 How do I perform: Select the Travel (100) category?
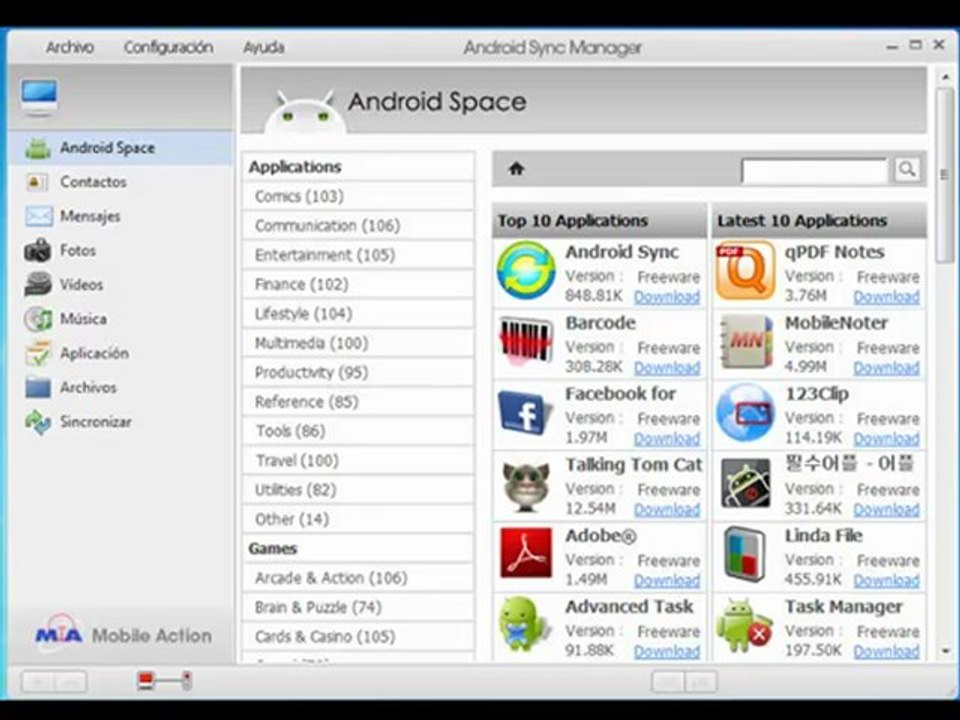click(358, 460)
